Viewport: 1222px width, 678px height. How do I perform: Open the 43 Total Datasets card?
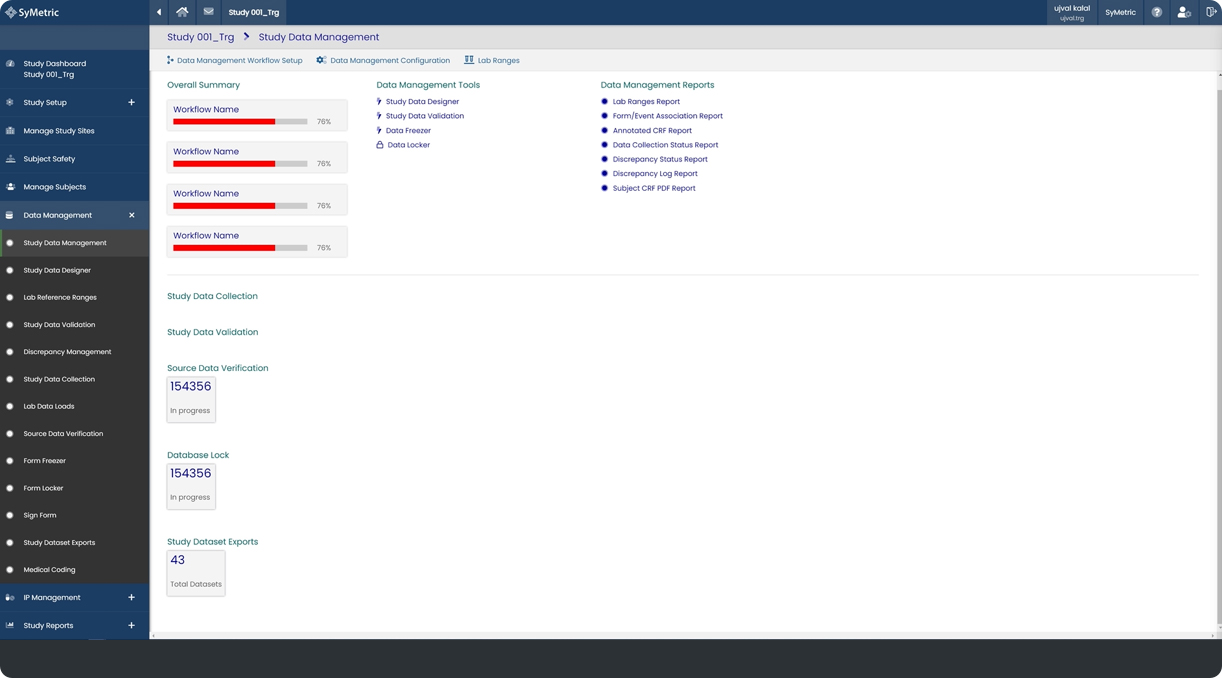[x=196, y=573]
